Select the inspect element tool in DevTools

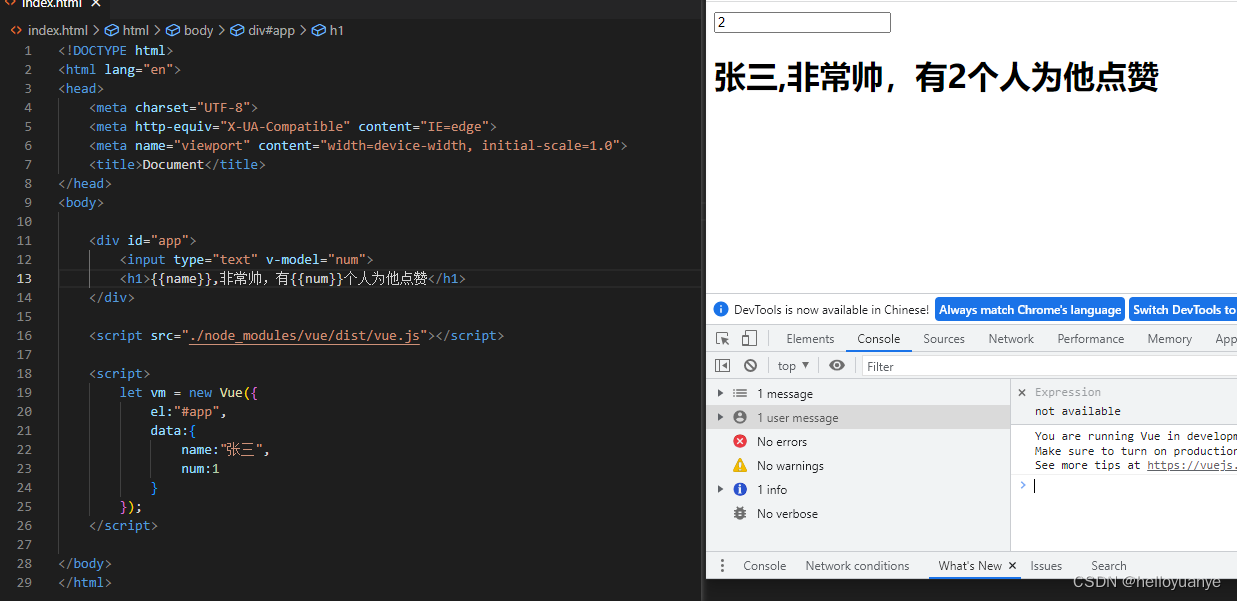coord(721,338)
